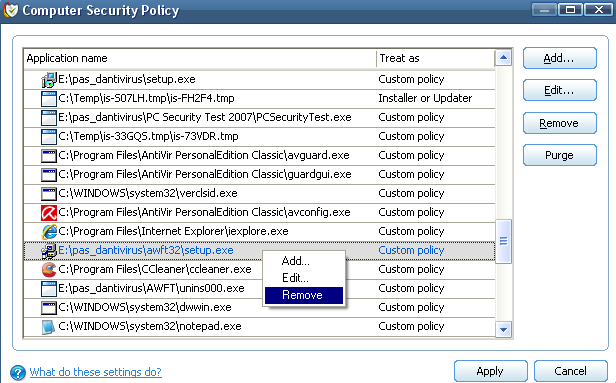Click the guardgui.exe application icon
The width and height of the screenshot is (616, 383).
pyautogui.click(x=49, y=174)
